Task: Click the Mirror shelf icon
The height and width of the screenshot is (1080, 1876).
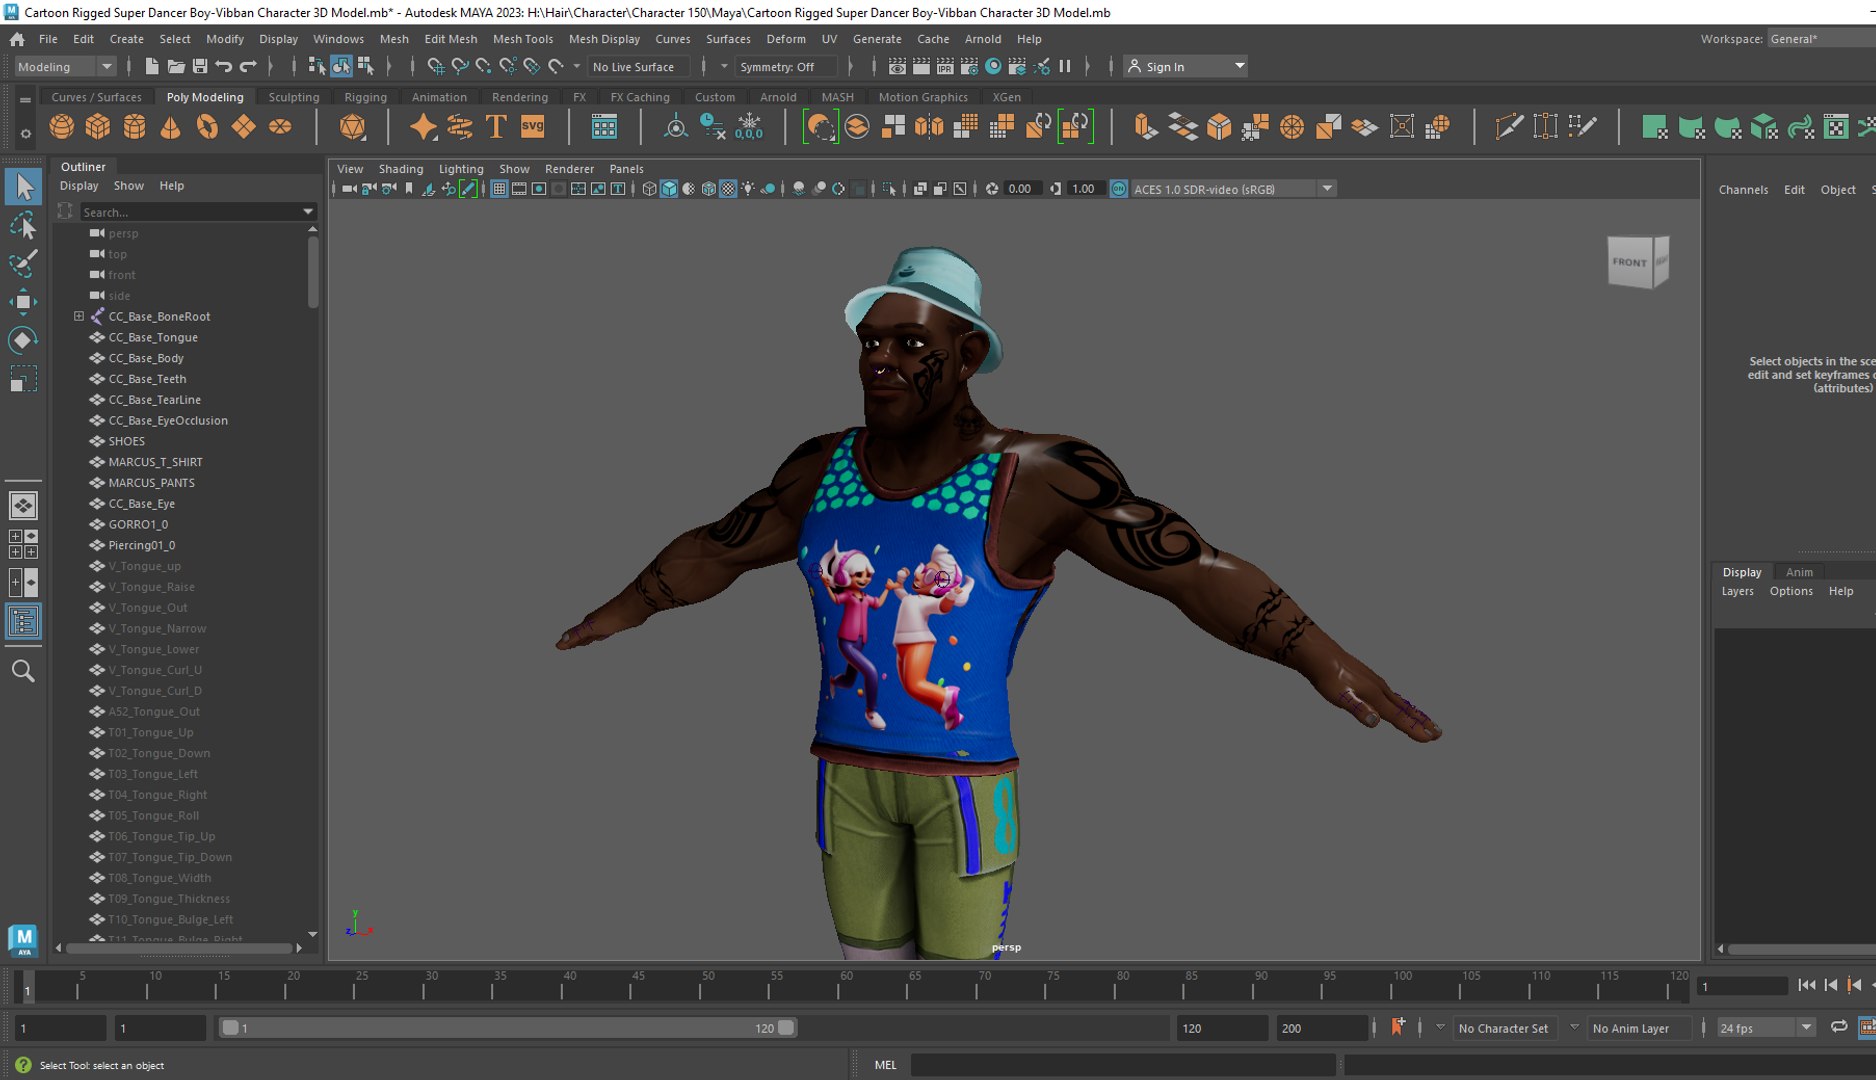Action: (x=929, y=127)
